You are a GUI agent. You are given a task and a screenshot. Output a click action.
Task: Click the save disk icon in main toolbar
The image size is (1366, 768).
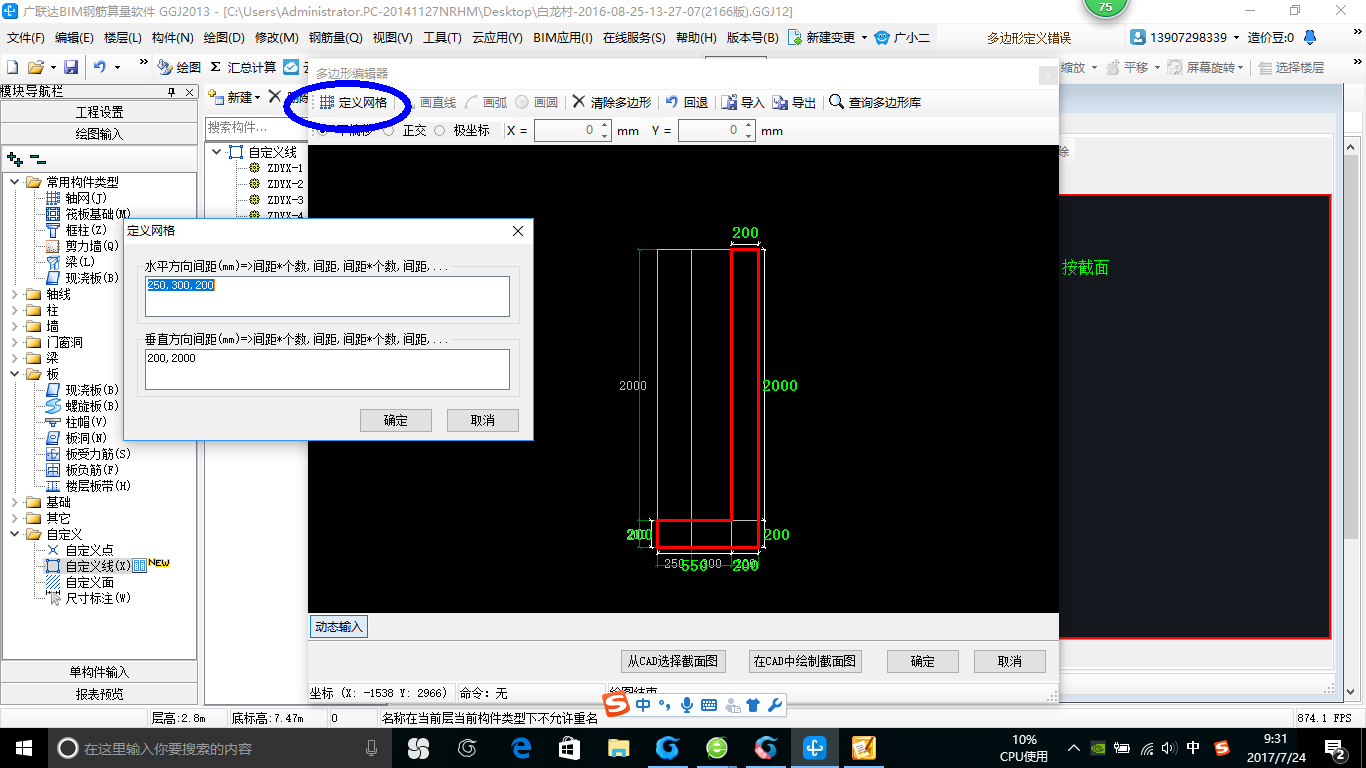(x=71, y=67)
